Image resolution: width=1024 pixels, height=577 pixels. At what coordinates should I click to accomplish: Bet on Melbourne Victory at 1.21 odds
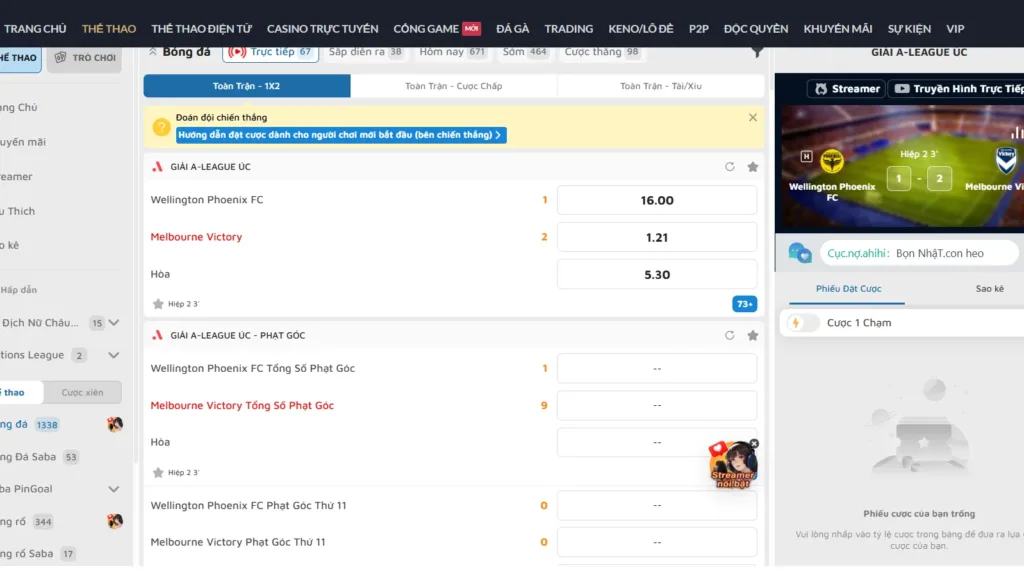[656, 238]
